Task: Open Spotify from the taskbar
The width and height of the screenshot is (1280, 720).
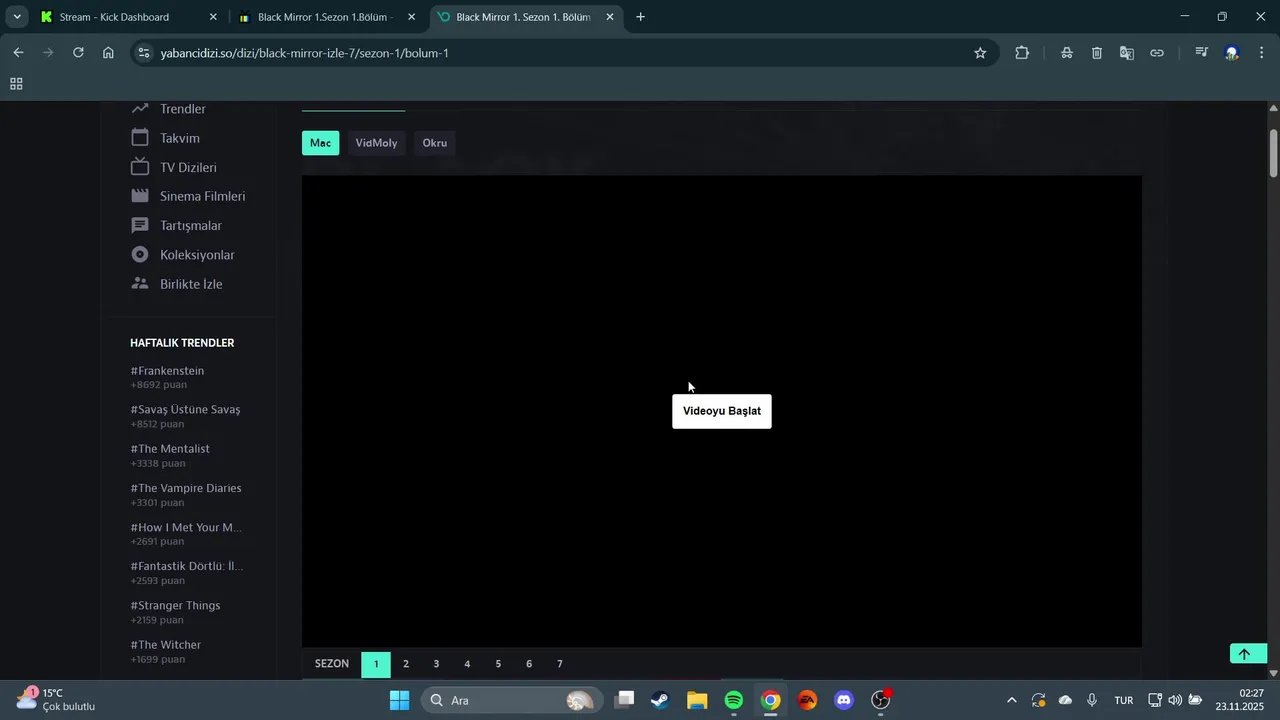Action: tap(734, 700)
